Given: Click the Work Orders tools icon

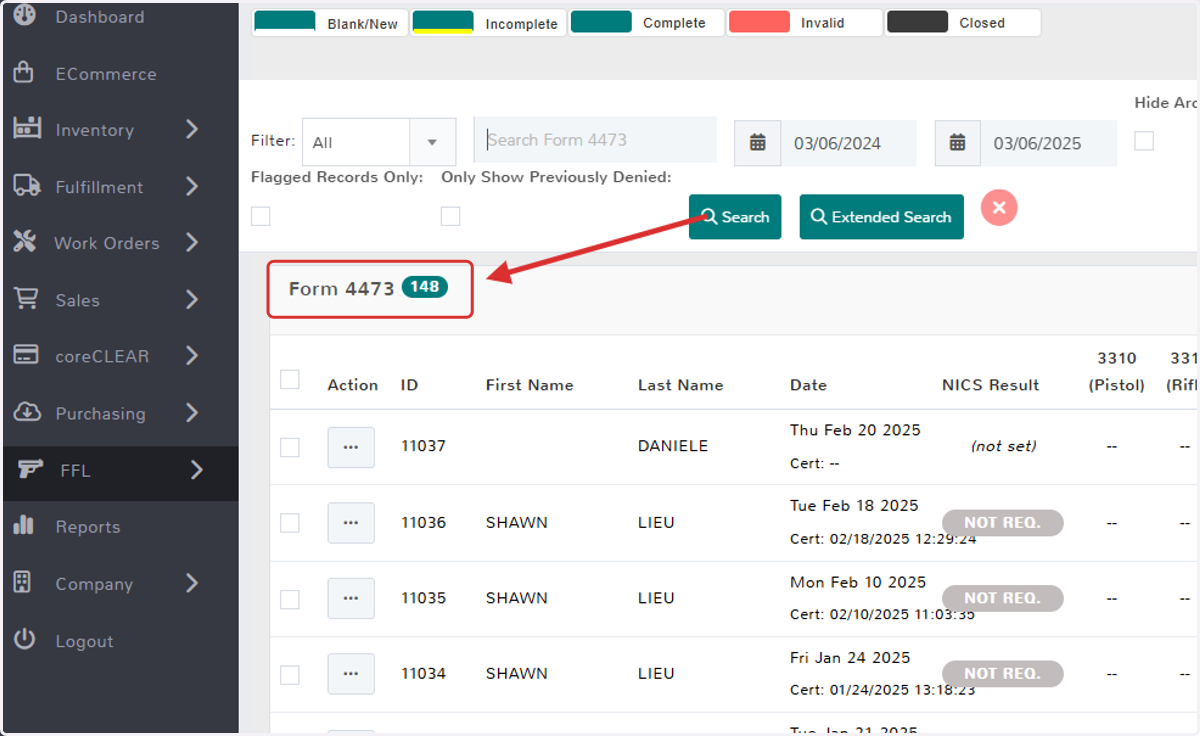Looking at the screenshot, I should coord(24,242).
